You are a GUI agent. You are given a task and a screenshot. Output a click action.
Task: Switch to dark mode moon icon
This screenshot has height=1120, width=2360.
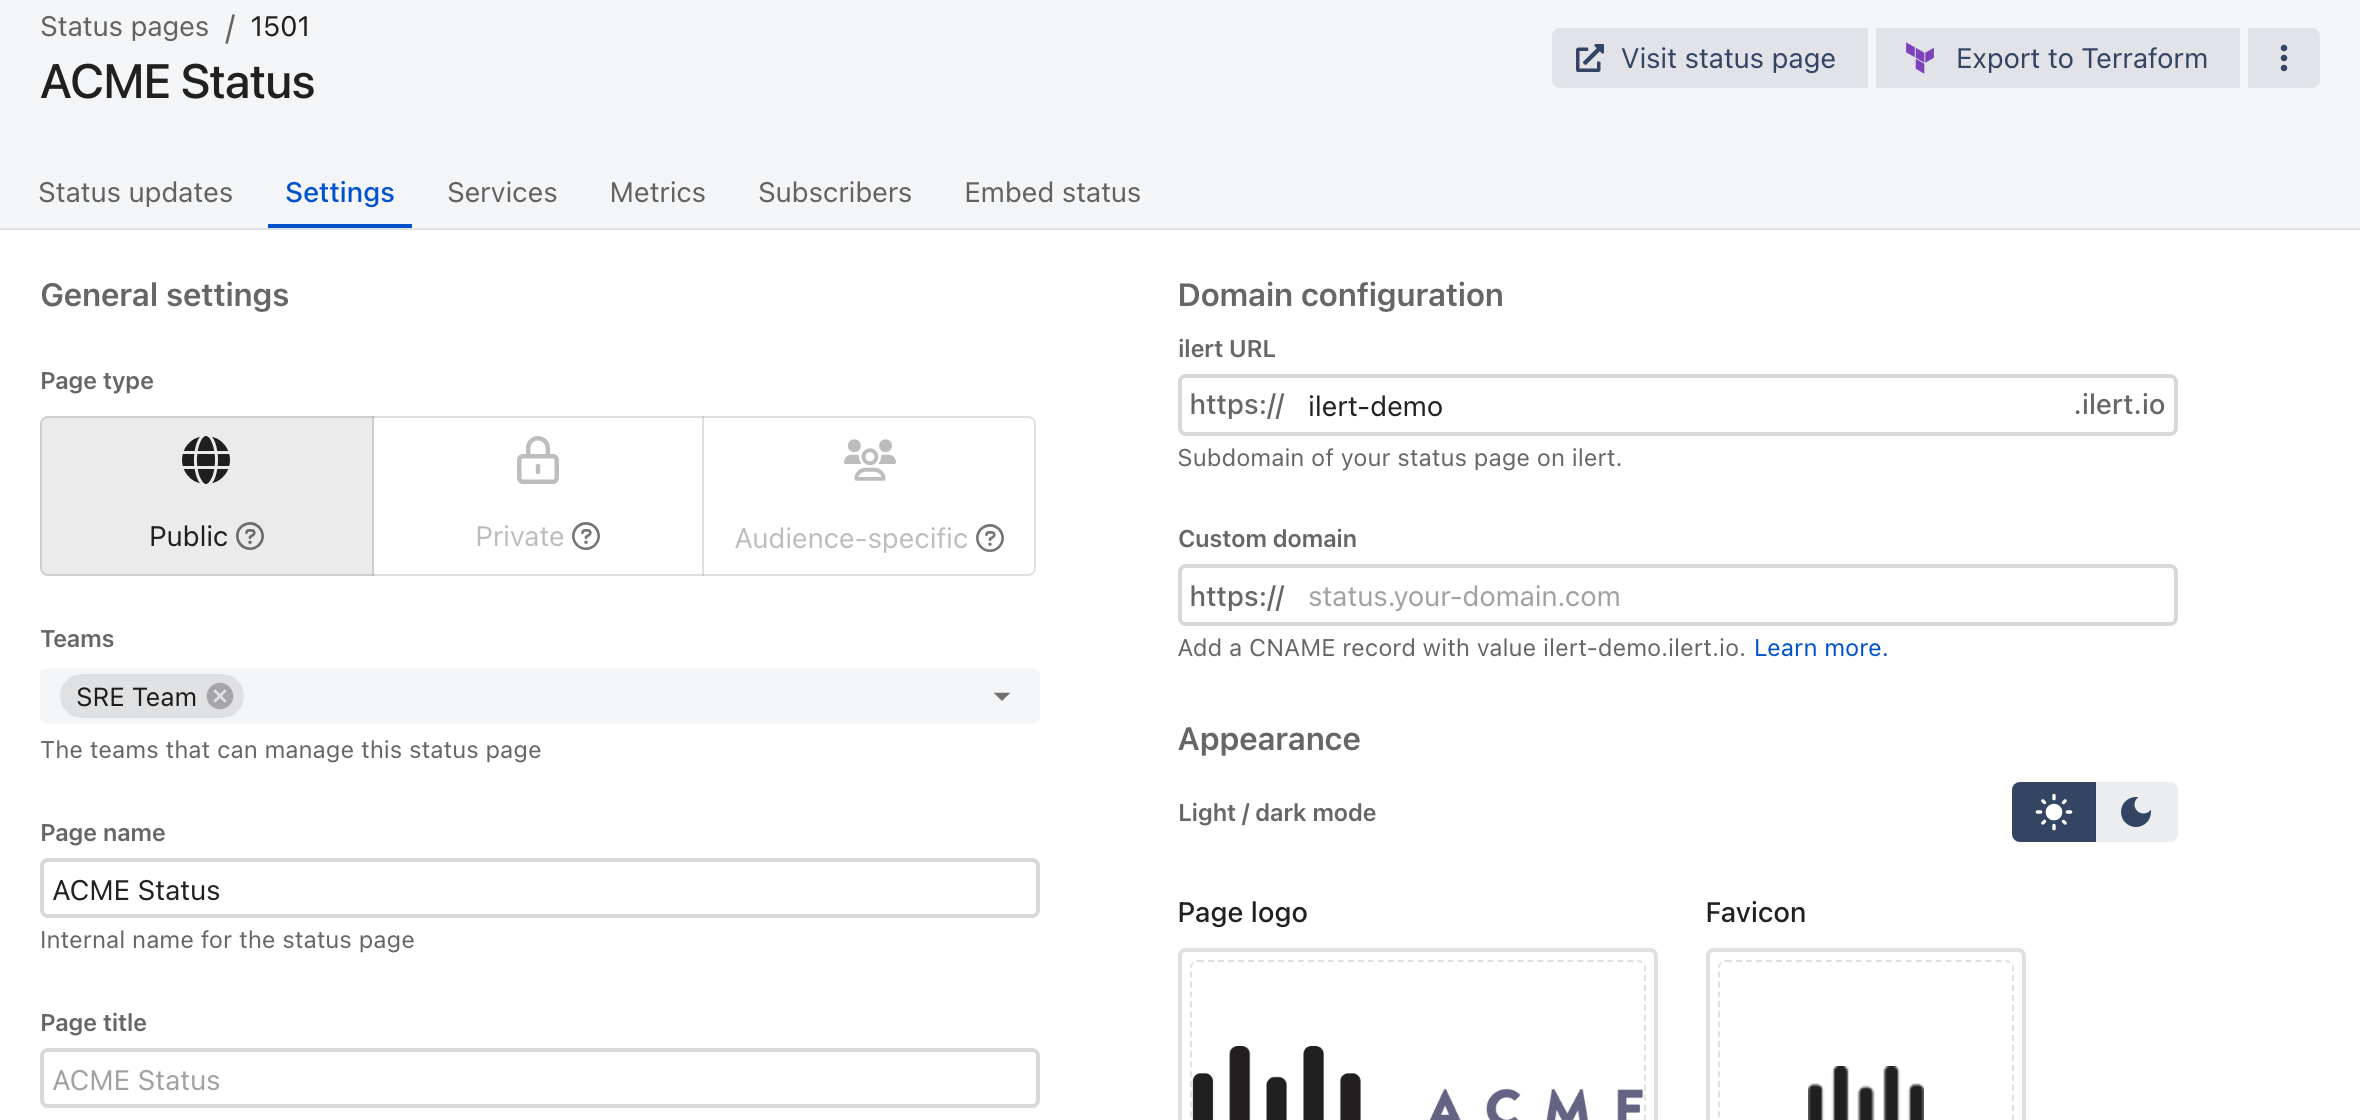coord(2137,812)
